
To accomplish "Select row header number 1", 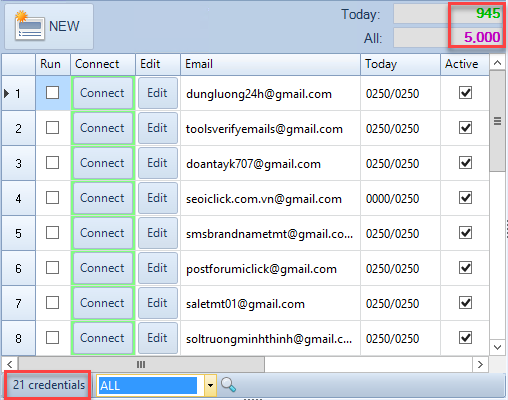I will tap(18, 93).
